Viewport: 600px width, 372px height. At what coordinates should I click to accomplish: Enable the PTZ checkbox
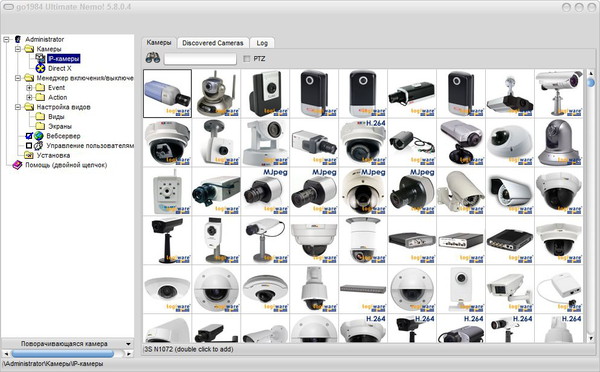click(x=247, y=59)
